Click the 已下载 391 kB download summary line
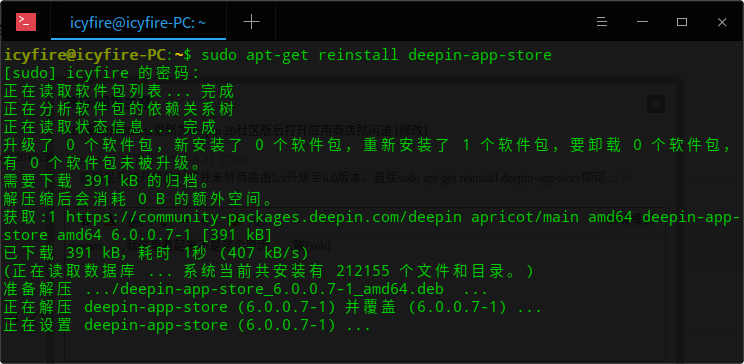 pos(156,253)
